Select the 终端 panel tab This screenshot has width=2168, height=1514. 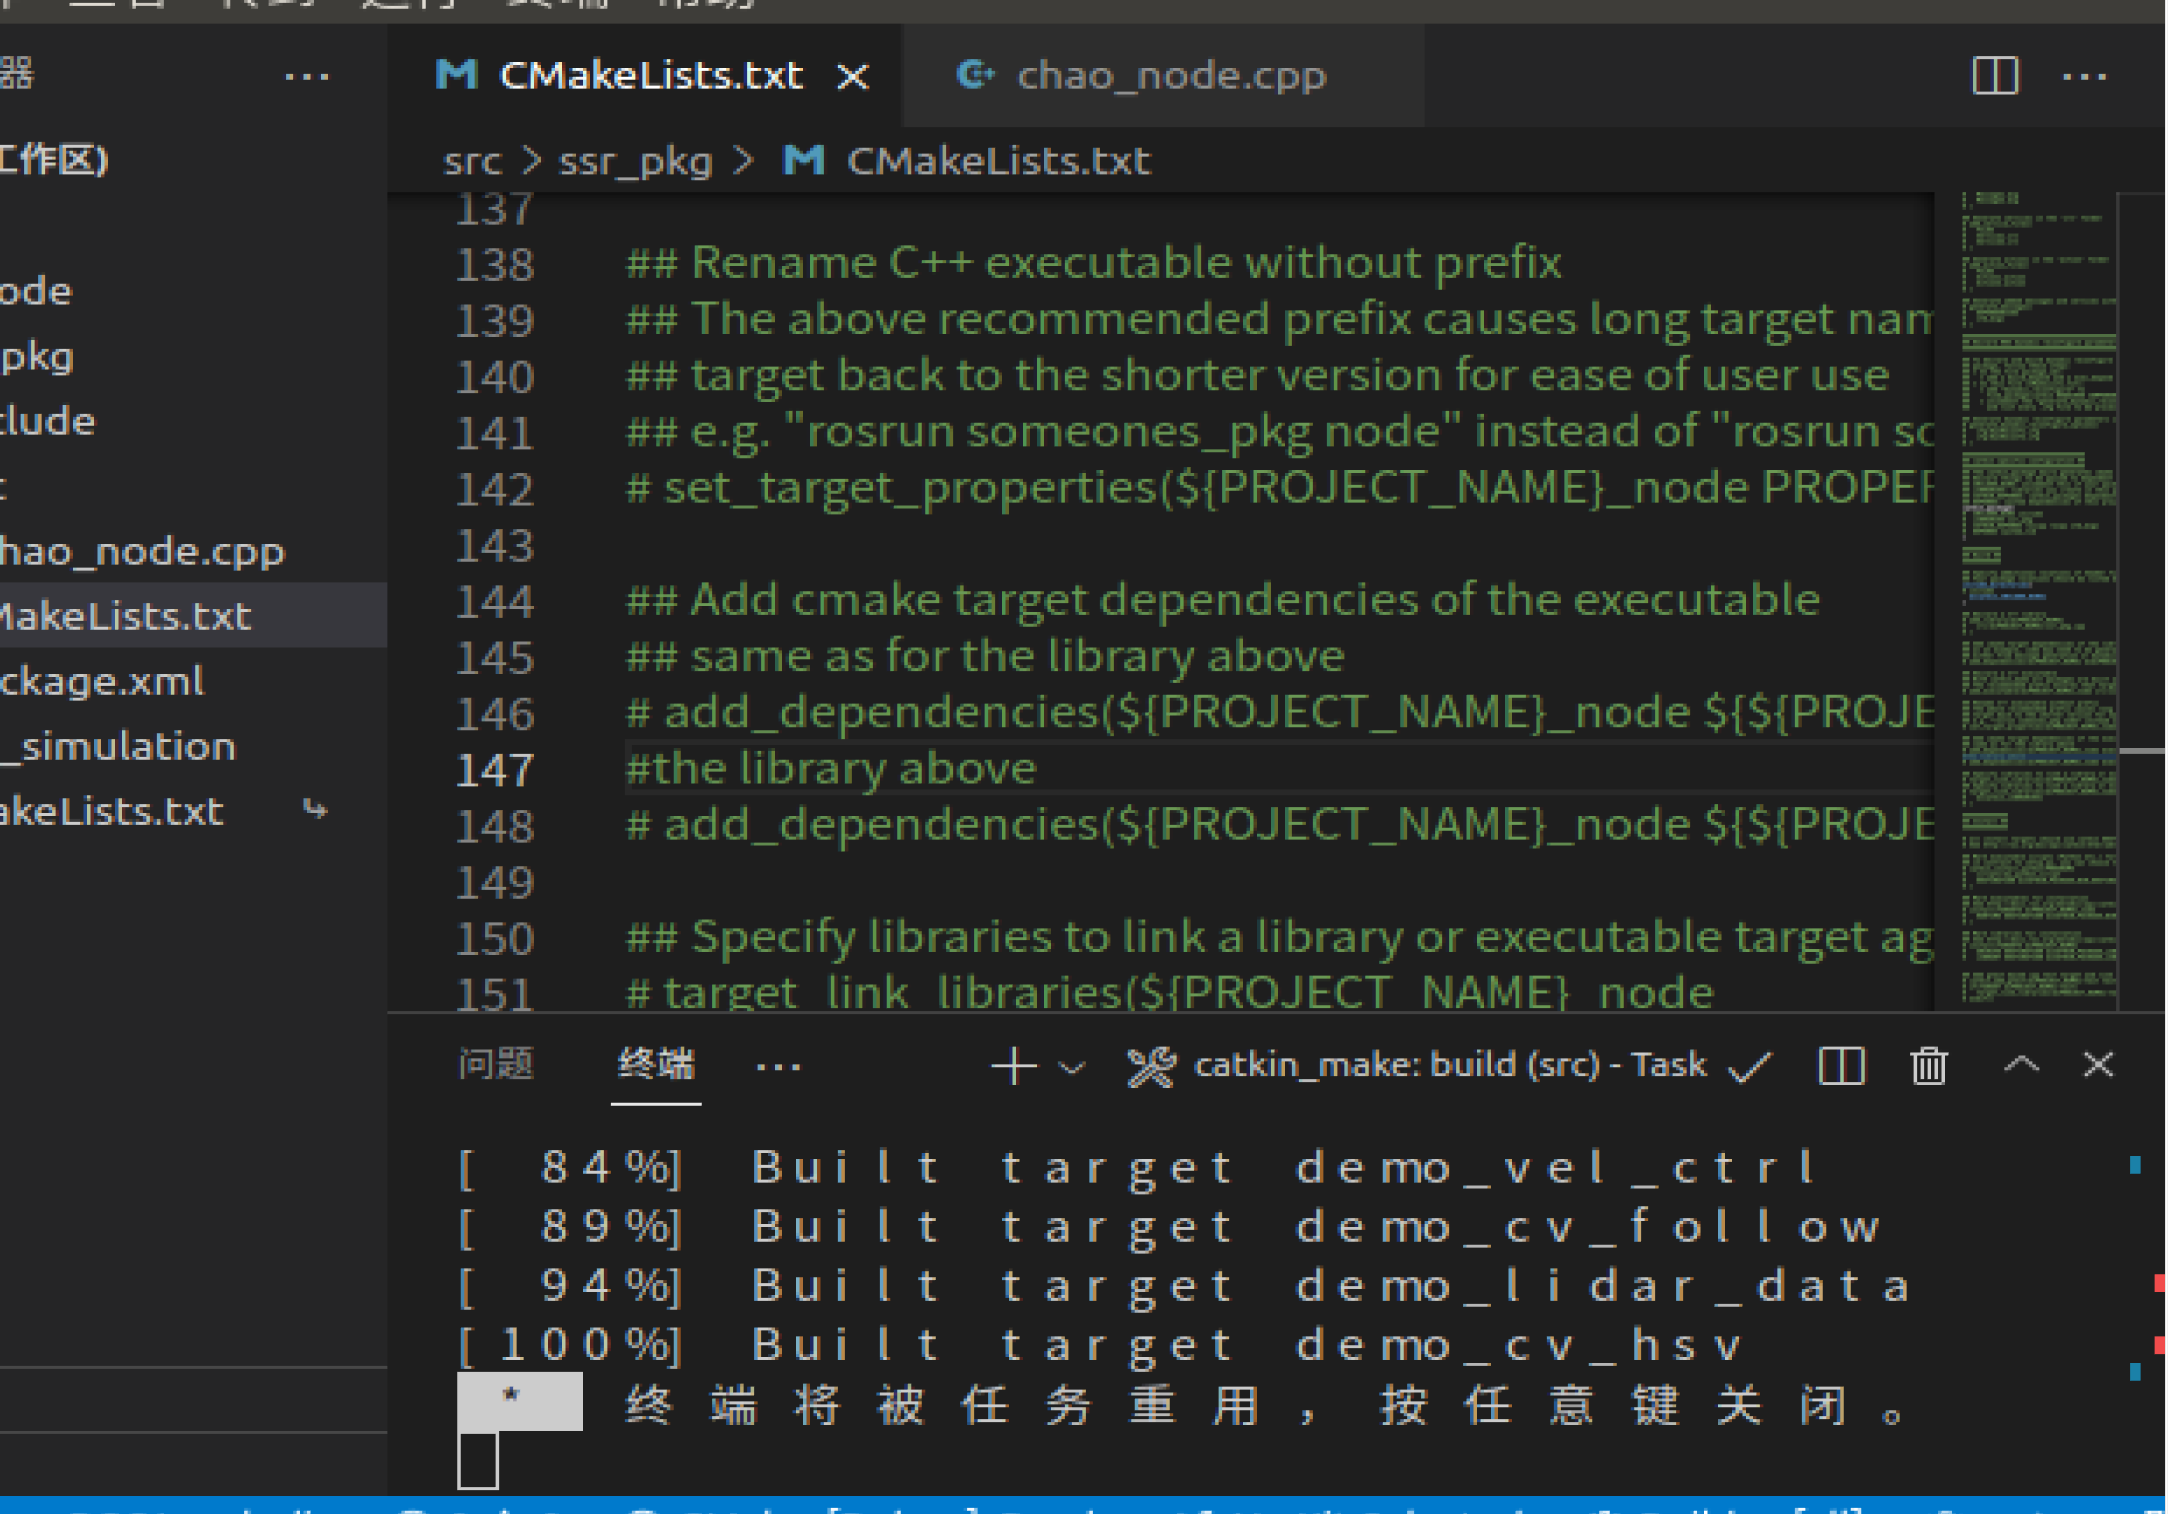[x=656, y=1064]
